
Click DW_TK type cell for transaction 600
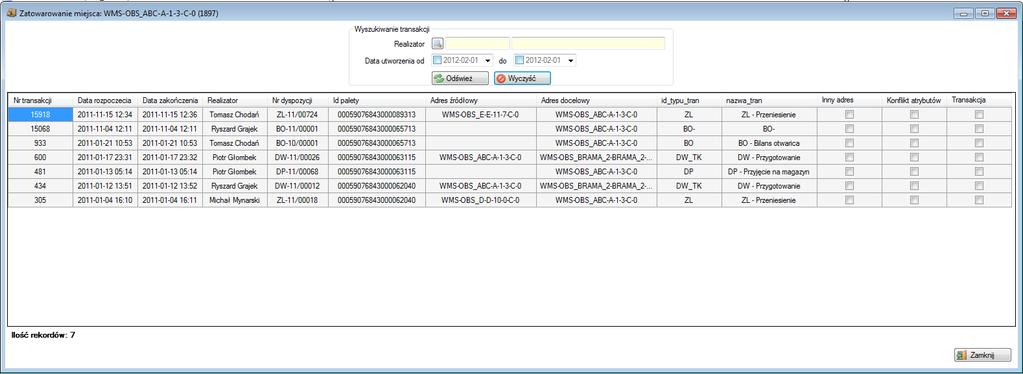tap(689, 157)
